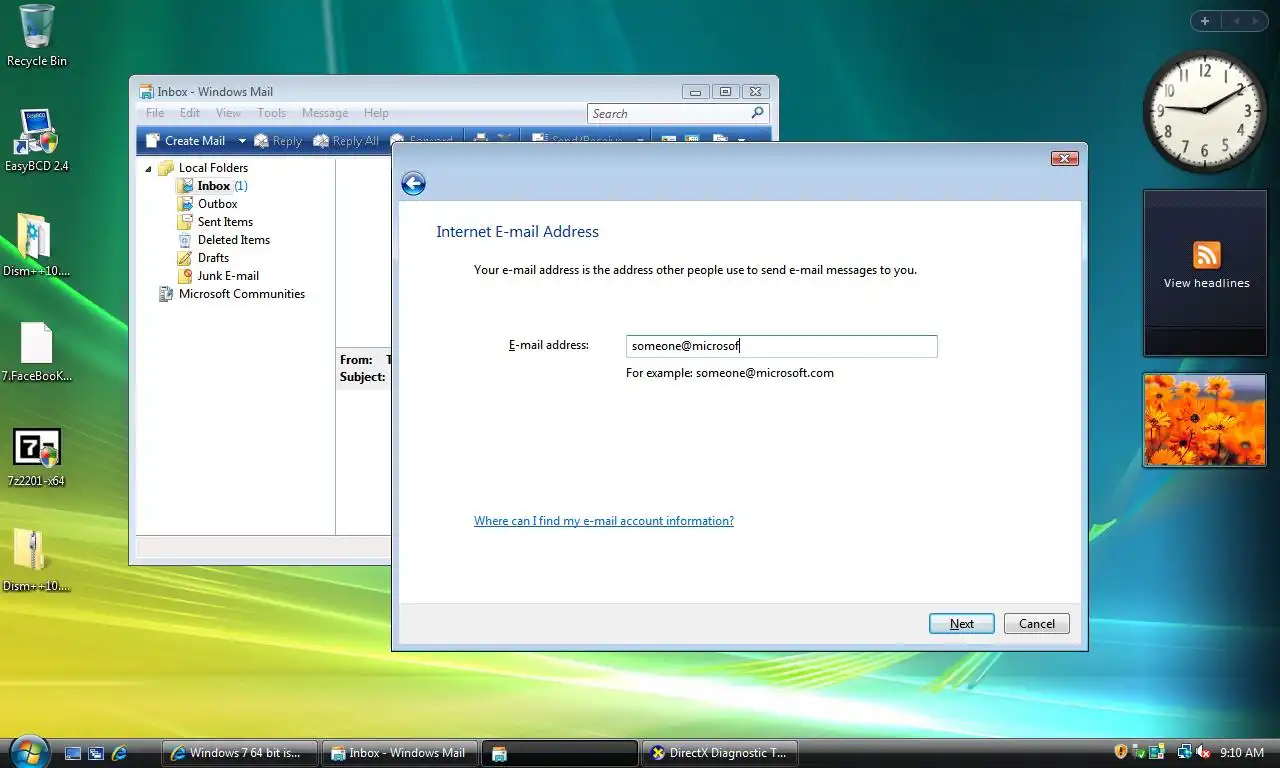1280x768 pixels.
Task: Click the Next button in the wizard
Action: click(x=961, y=623)
